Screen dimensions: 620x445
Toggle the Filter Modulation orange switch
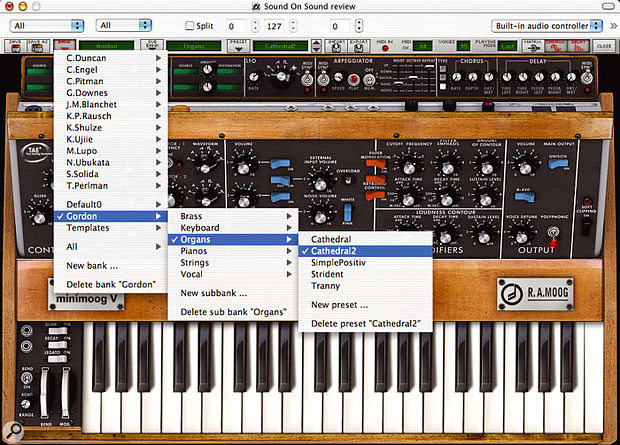(376, 163)
